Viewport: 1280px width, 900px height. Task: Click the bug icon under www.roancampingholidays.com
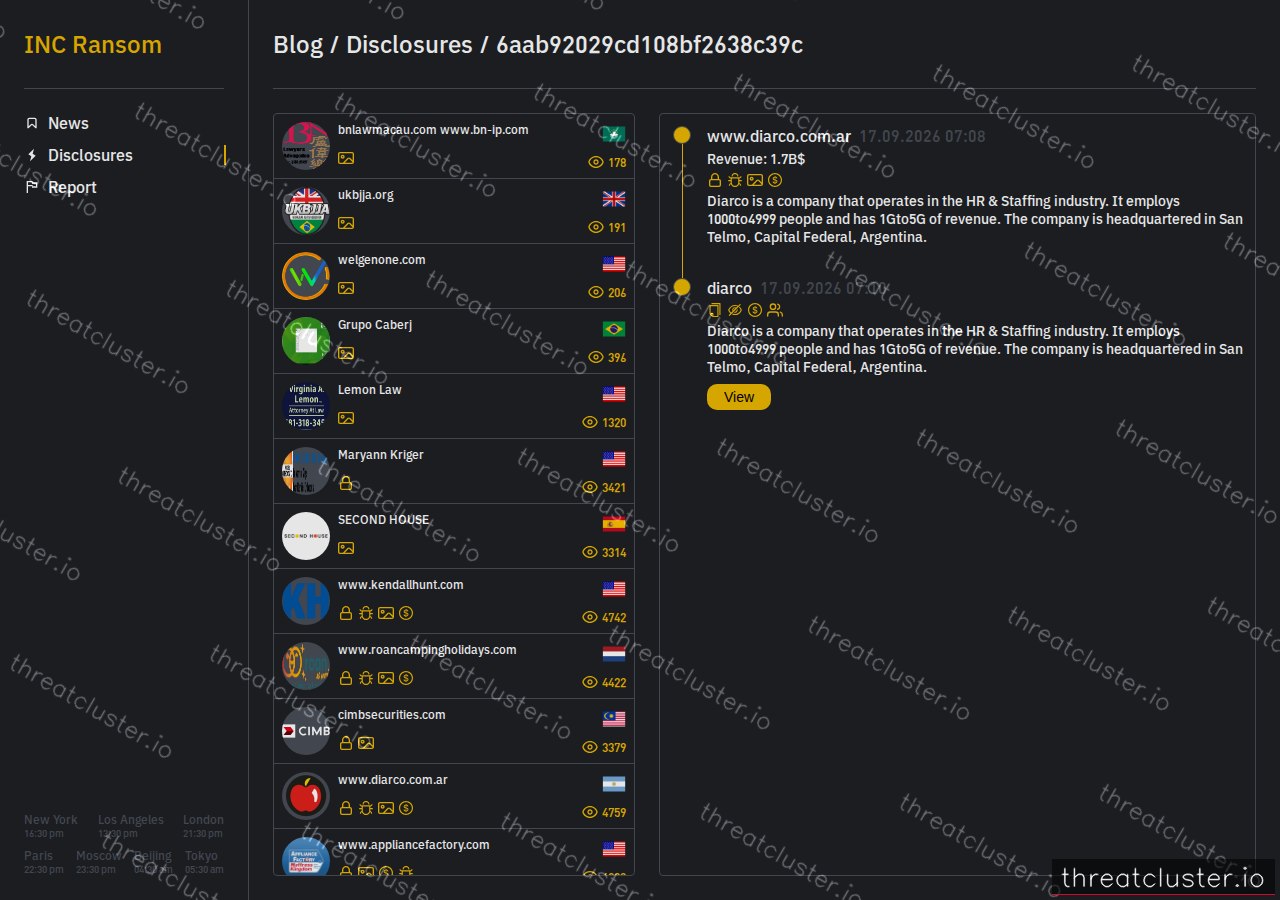tap(366, 678)
